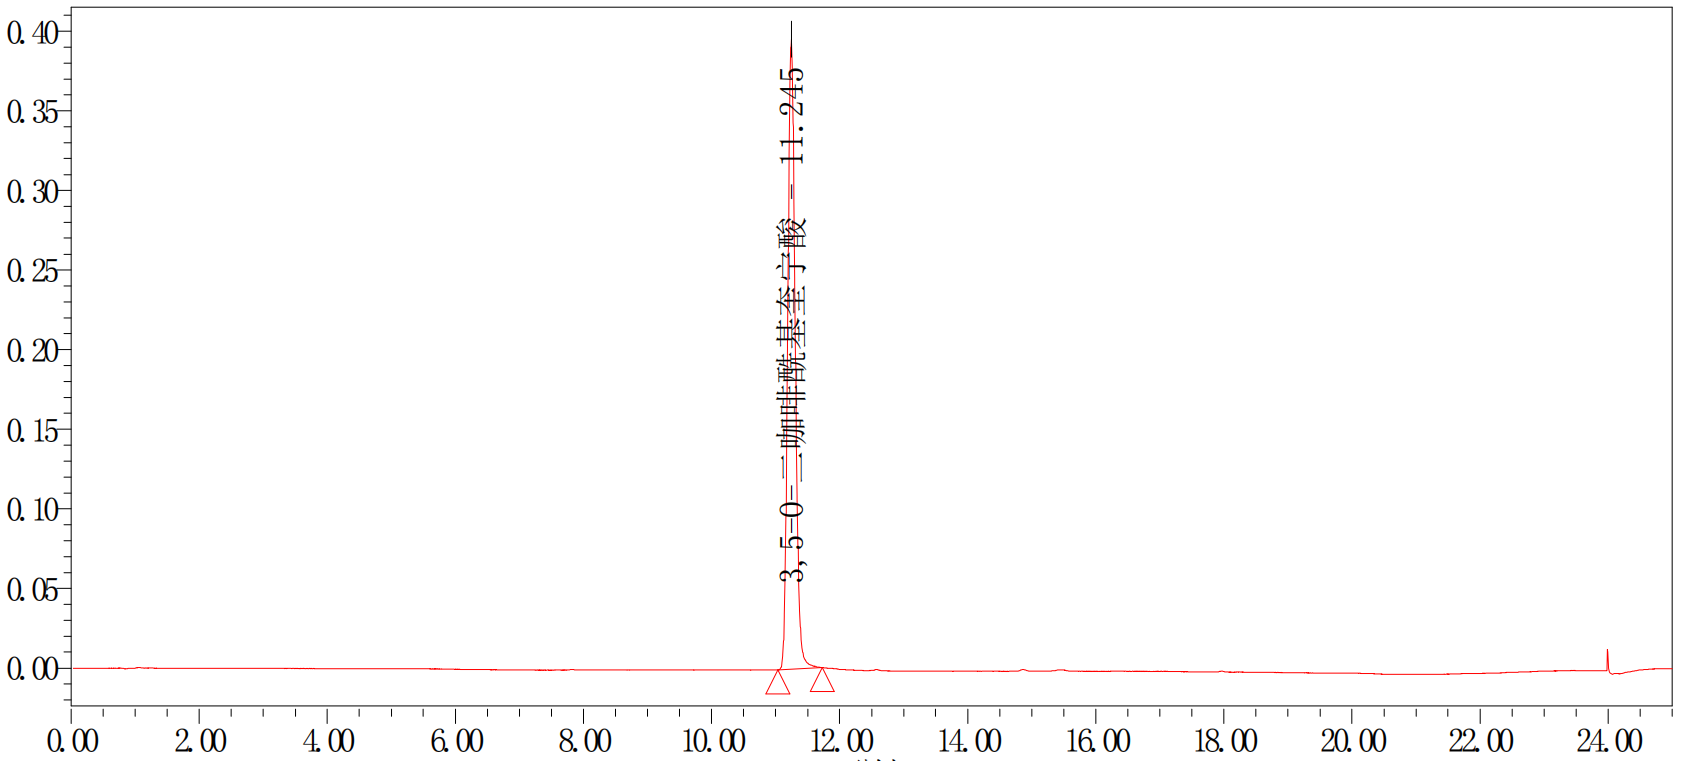Click the x-axis label 8.00
Screen dimensions: 1683x761
pyautogui.click(x=585, y=742)
